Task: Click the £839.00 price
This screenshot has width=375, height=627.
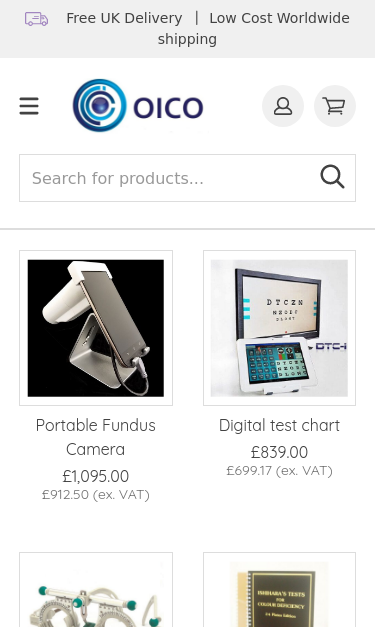Action: pos(279,452)
